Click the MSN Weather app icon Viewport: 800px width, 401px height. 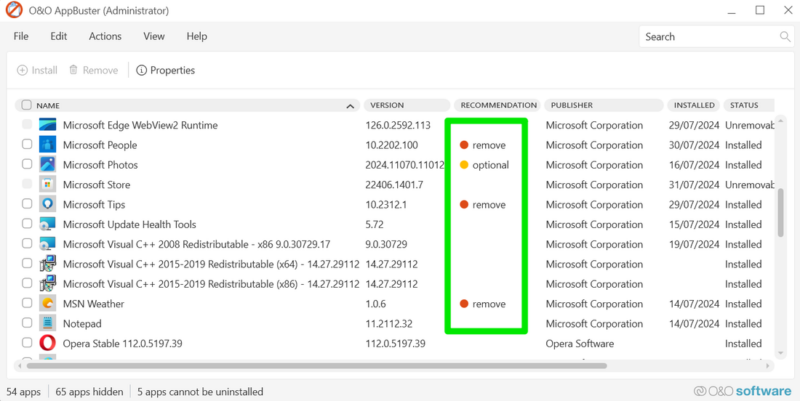48,304
